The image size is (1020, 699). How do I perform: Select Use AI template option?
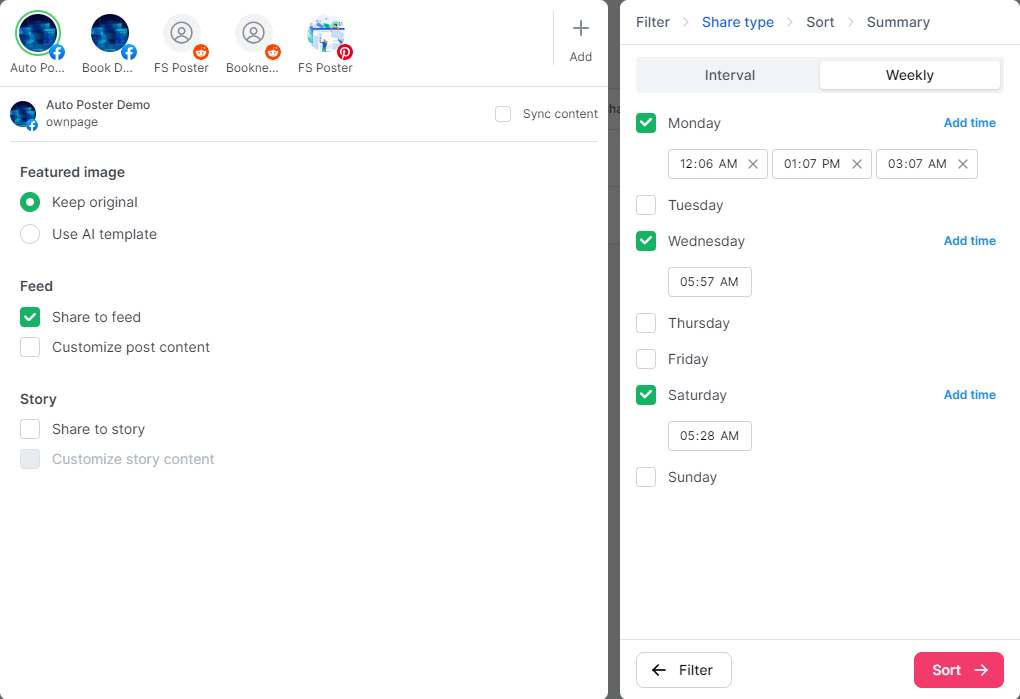pos(30,234)
